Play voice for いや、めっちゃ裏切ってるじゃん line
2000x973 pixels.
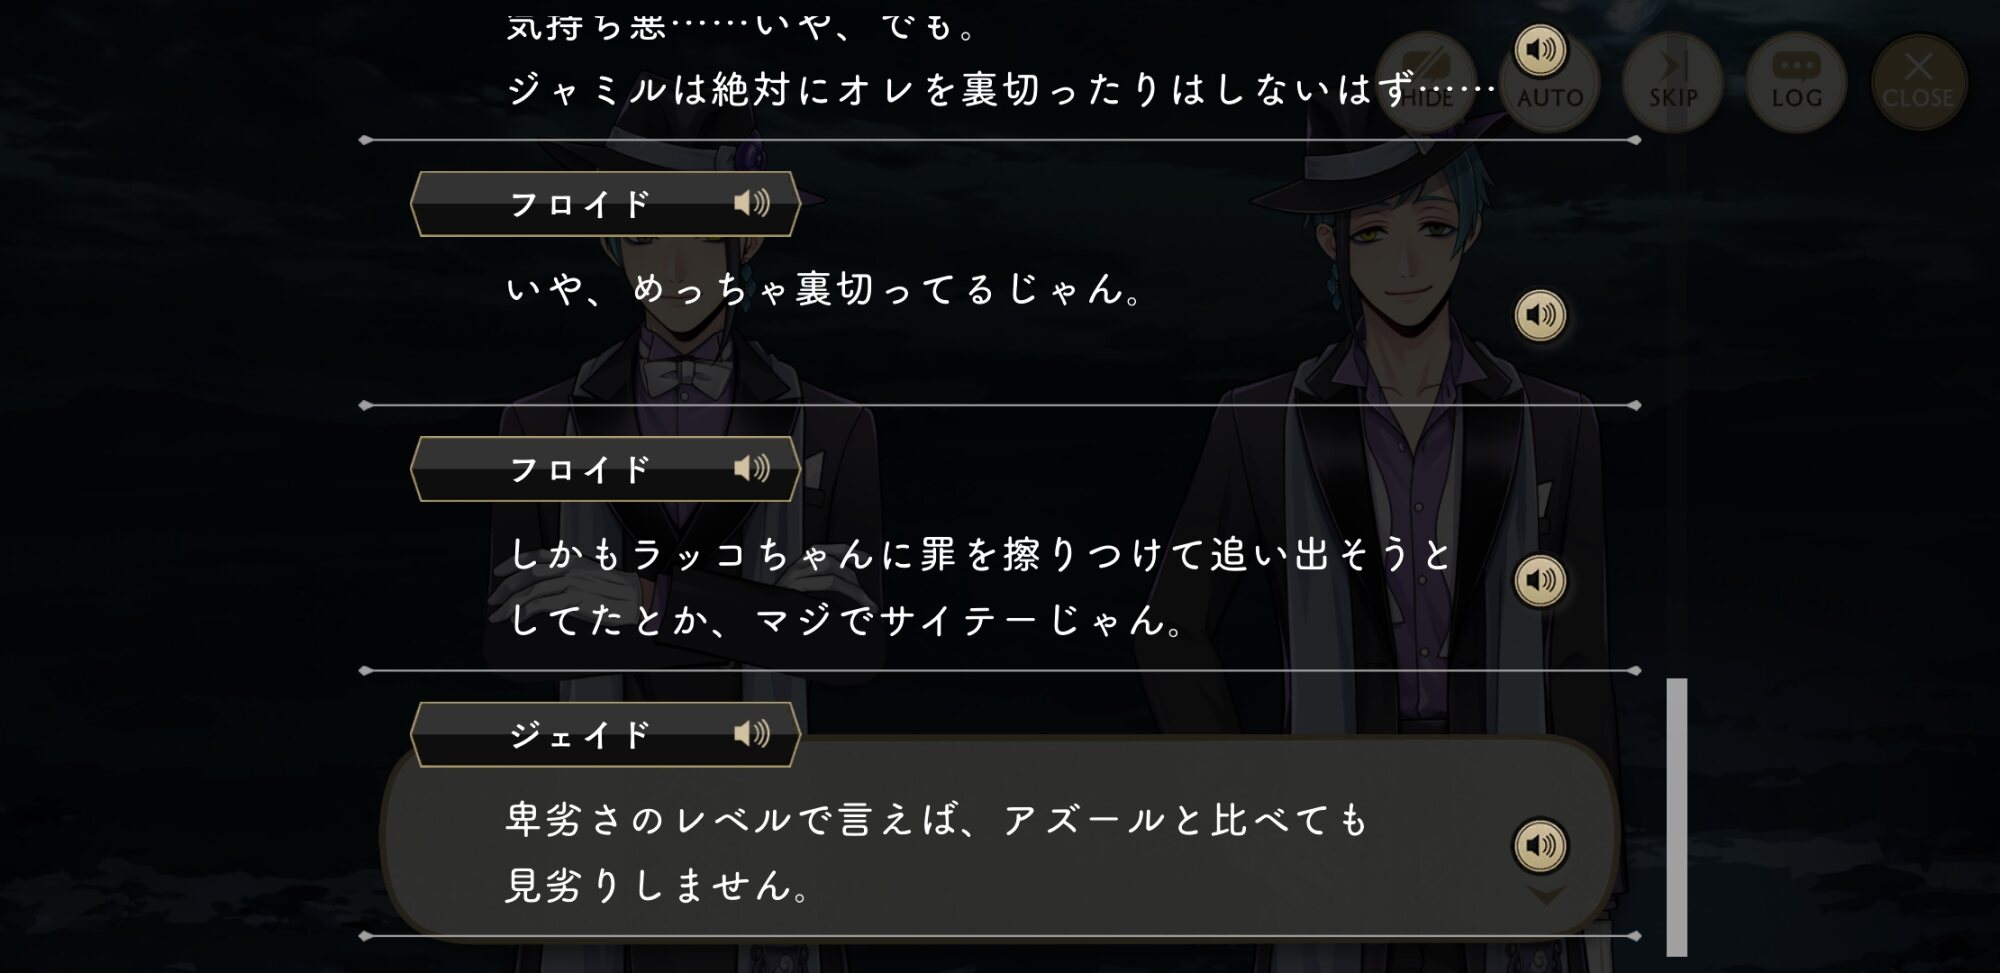click(x=1540, y=315)
